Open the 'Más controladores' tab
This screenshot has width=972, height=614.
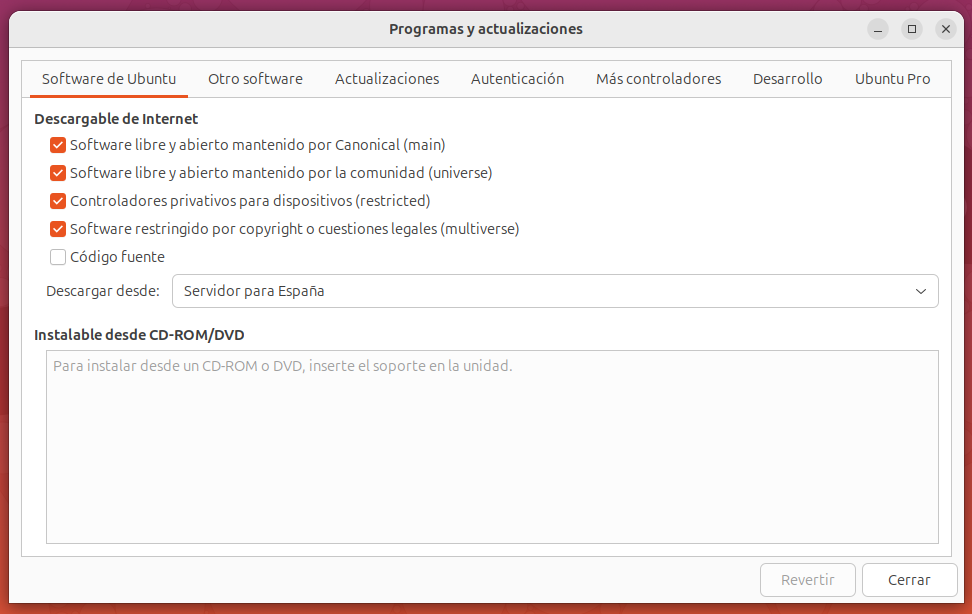click(x=658, y=78)
